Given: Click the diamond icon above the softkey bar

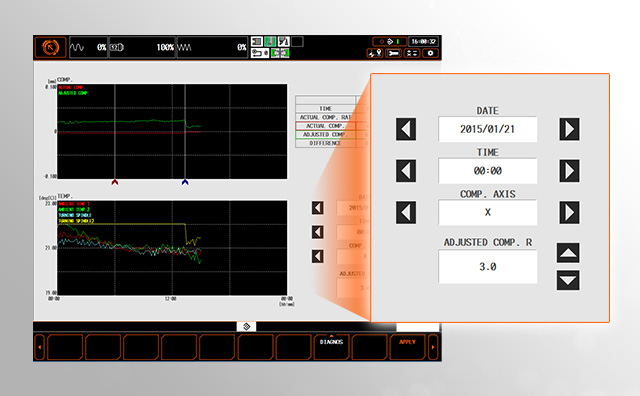Looking at the screenshot, I should pyautogui.click(x=247, y=327).
